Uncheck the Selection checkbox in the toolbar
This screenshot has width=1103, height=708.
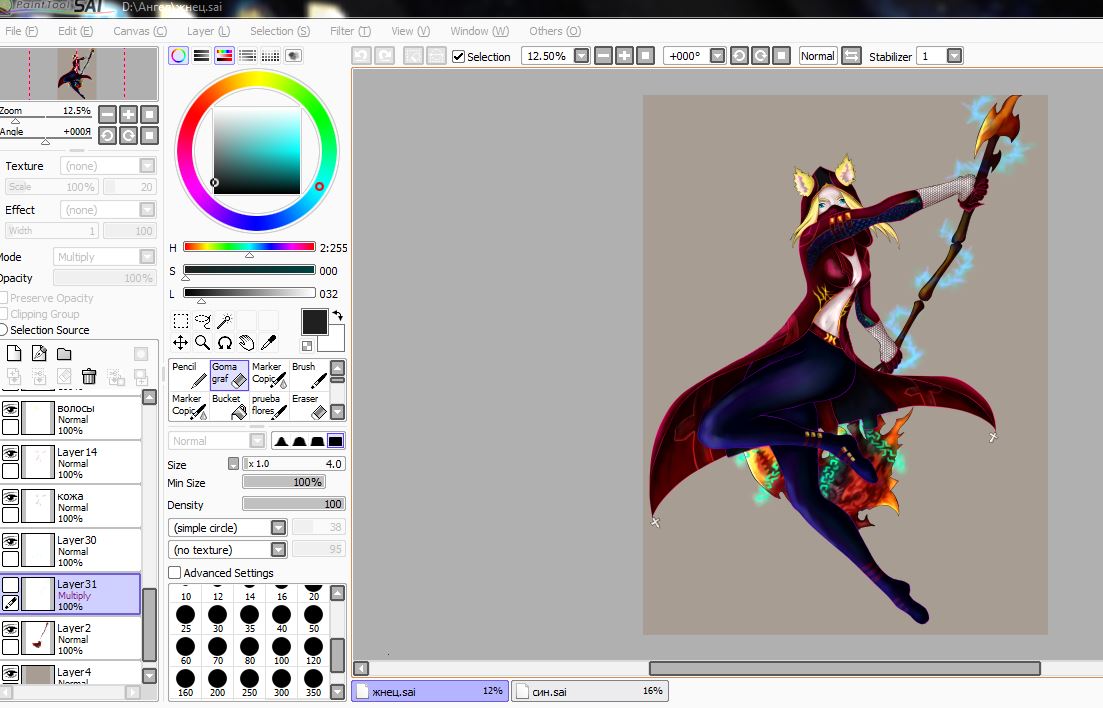pos(459,56)
